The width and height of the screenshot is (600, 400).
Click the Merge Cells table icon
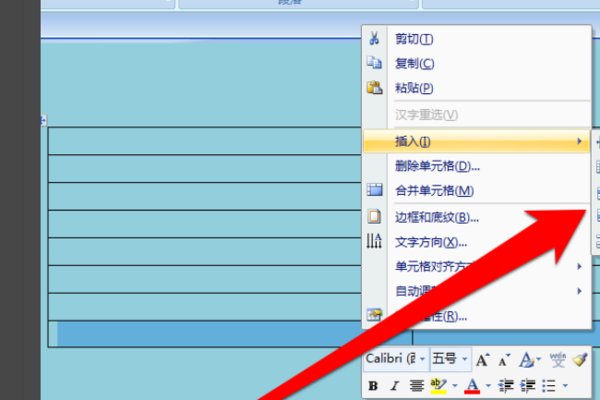(x=374, y=189)
